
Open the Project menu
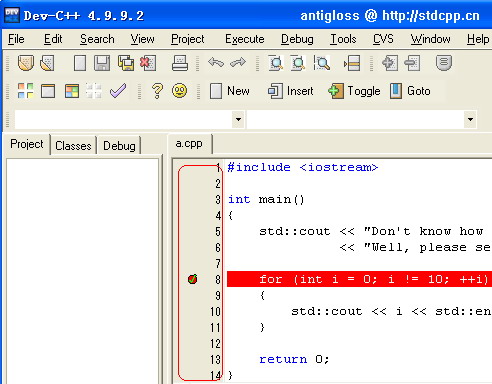coord(187,39)
